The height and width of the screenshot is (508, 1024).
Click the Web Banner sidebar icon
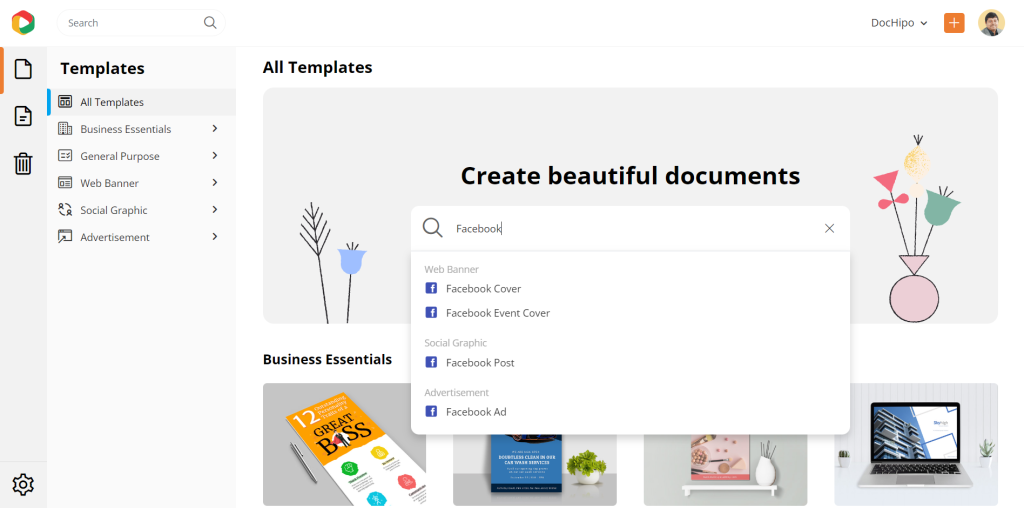[x=65, y=183]
